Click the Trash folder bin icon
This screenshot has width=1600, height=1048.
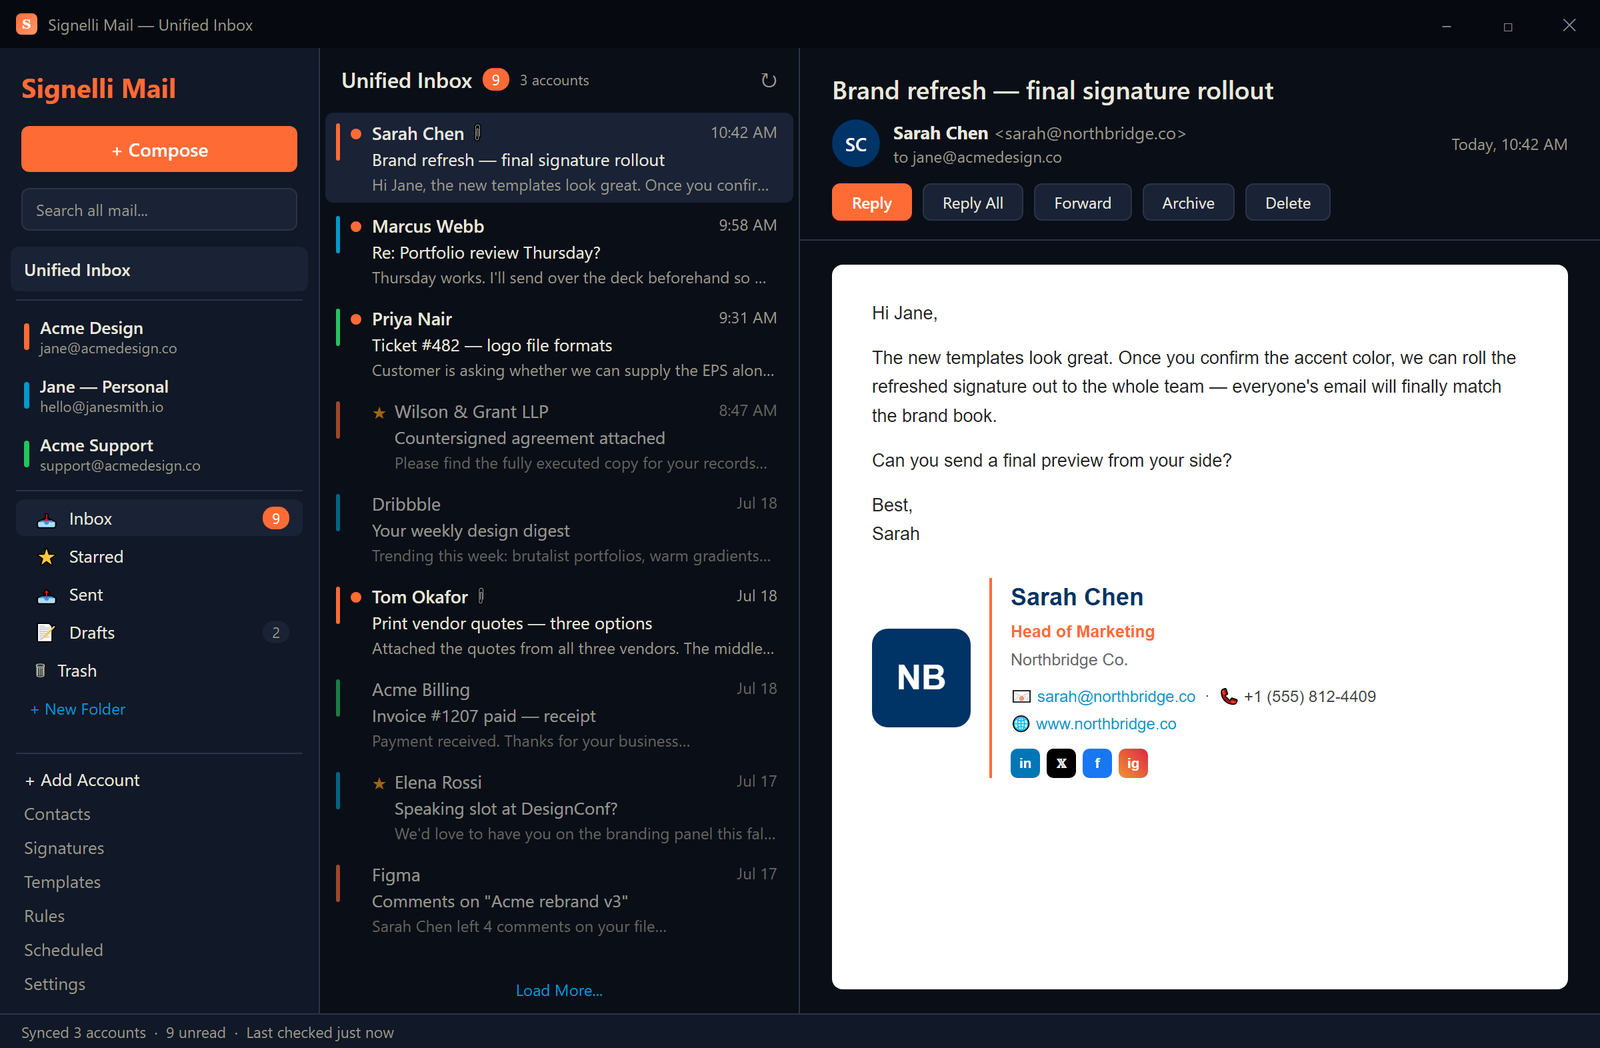click(x=40, y=671)
